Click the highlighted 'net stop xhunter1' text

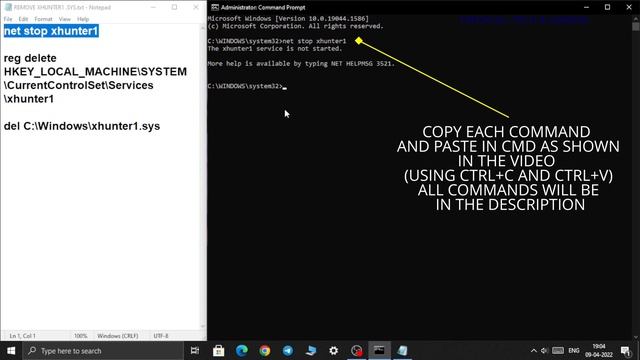[51, 31]
